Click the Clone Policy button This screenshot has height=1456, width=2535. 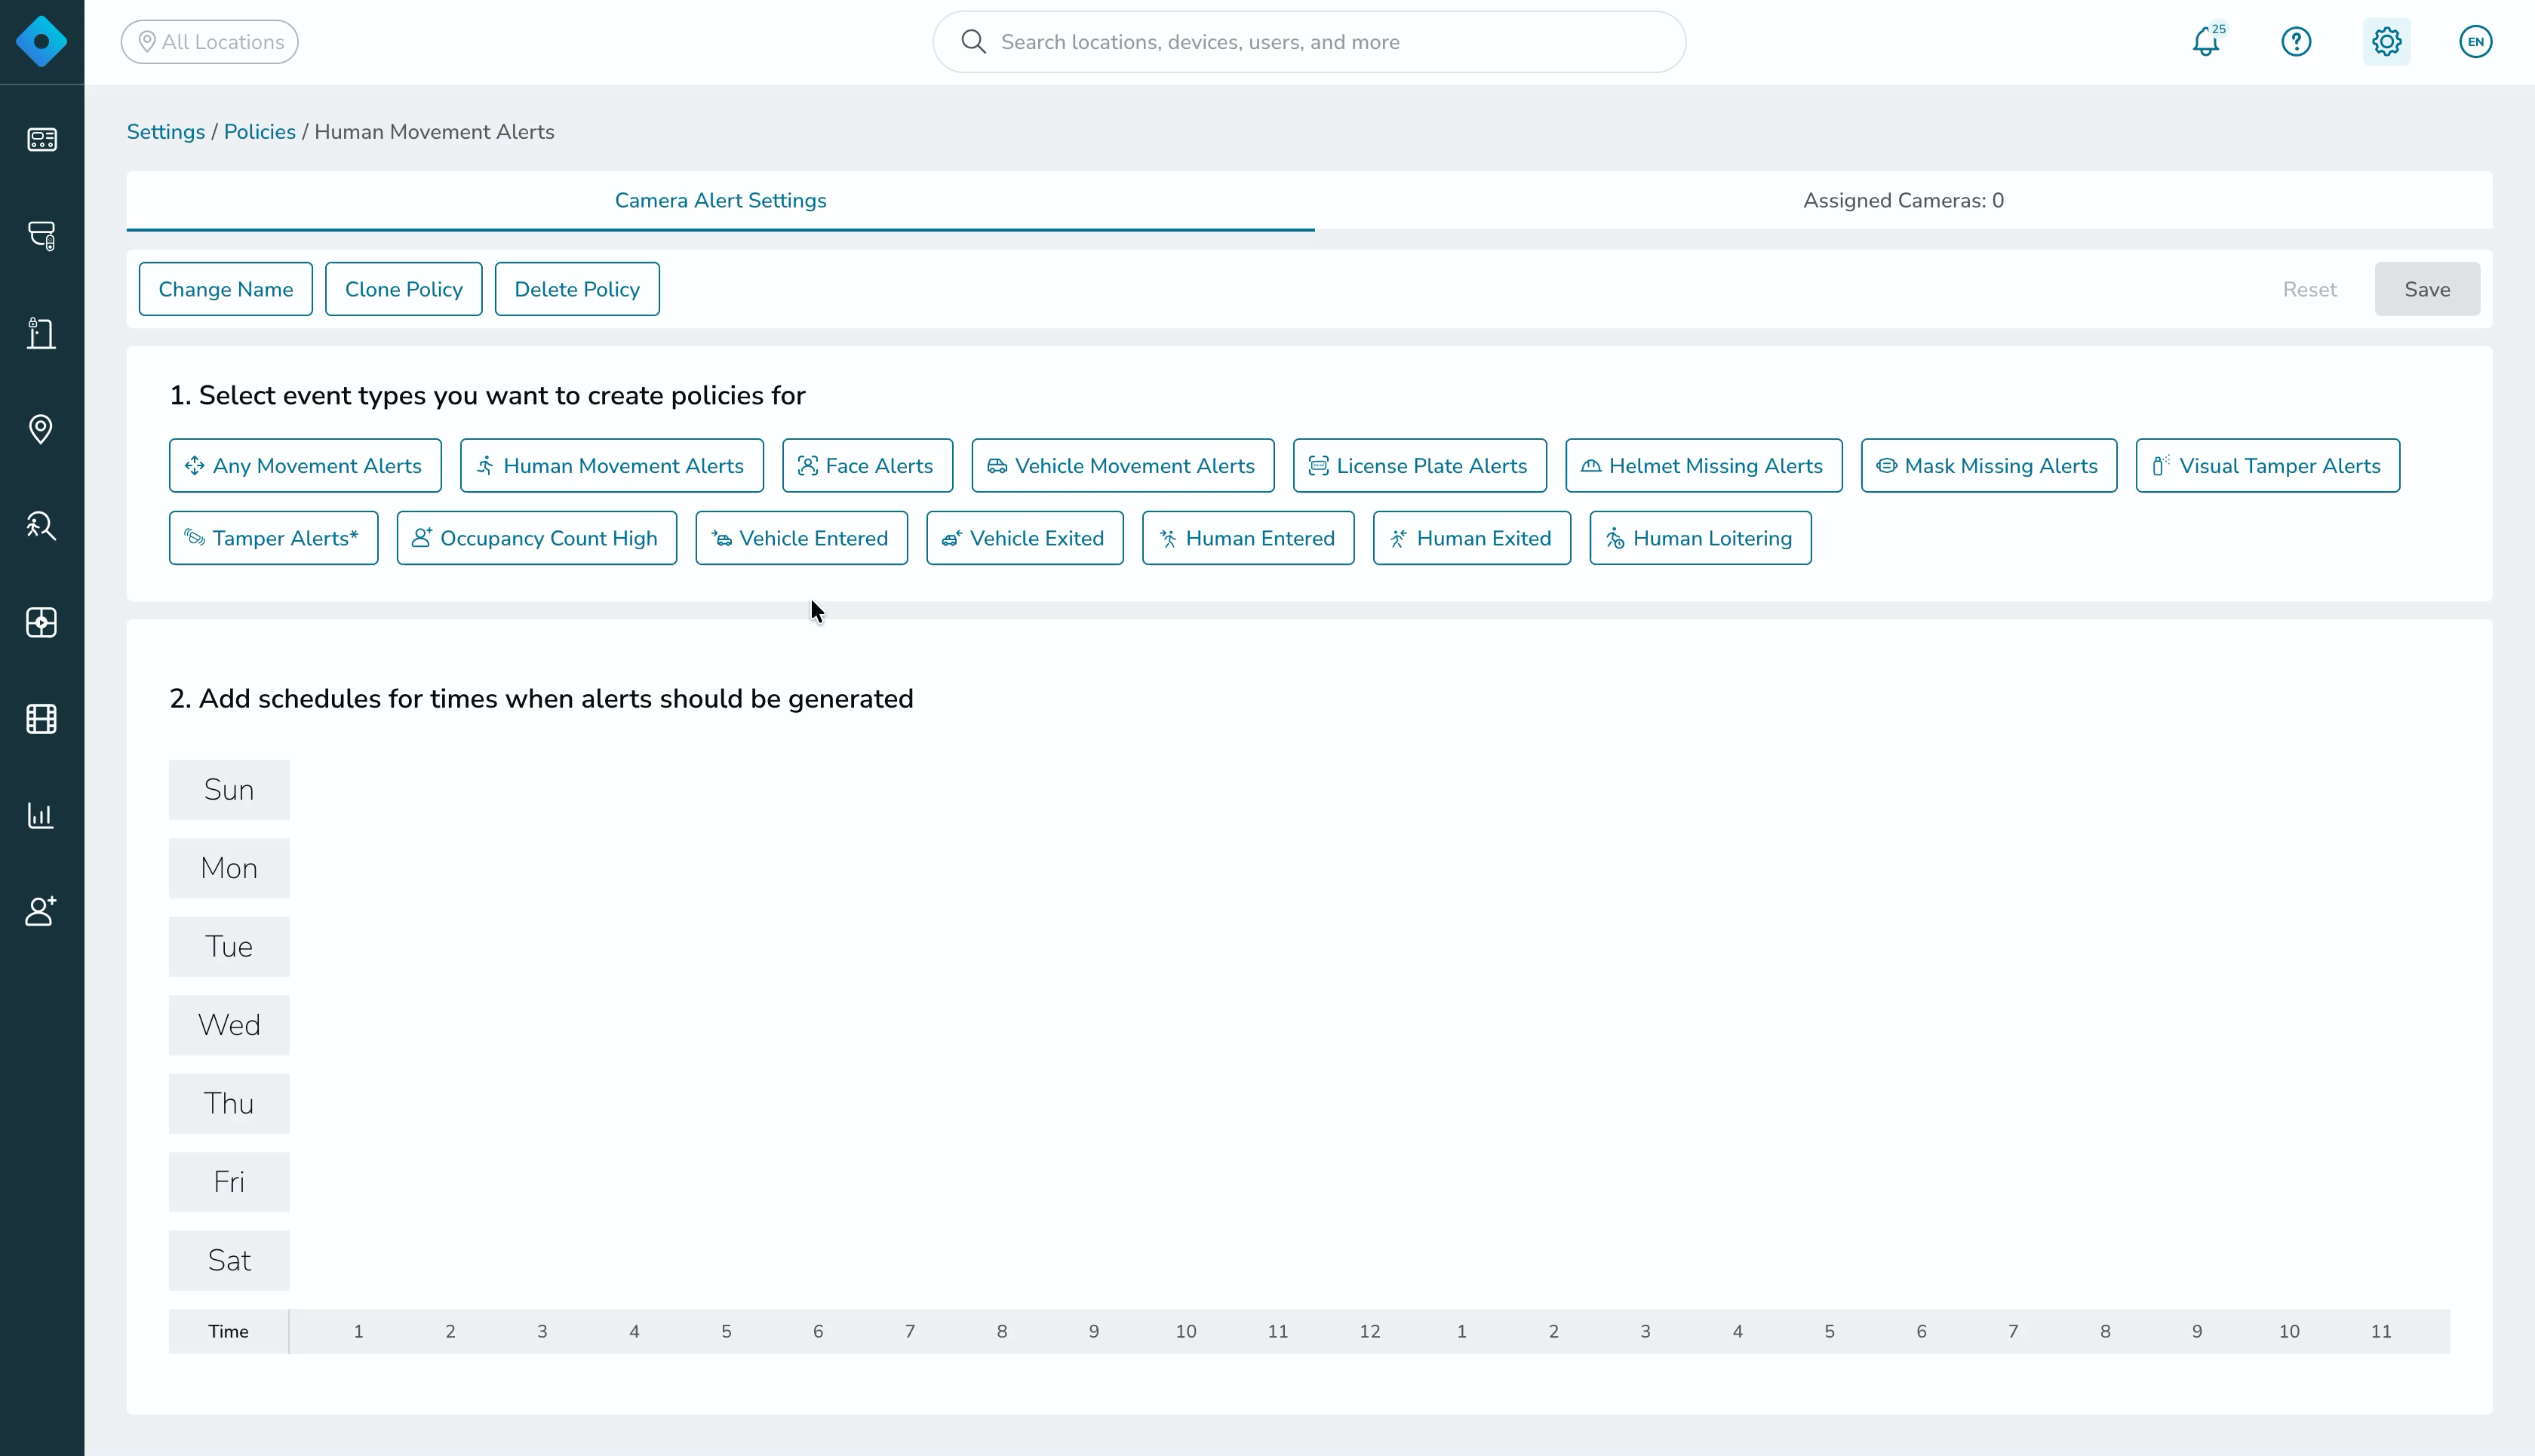coord(403,289)
